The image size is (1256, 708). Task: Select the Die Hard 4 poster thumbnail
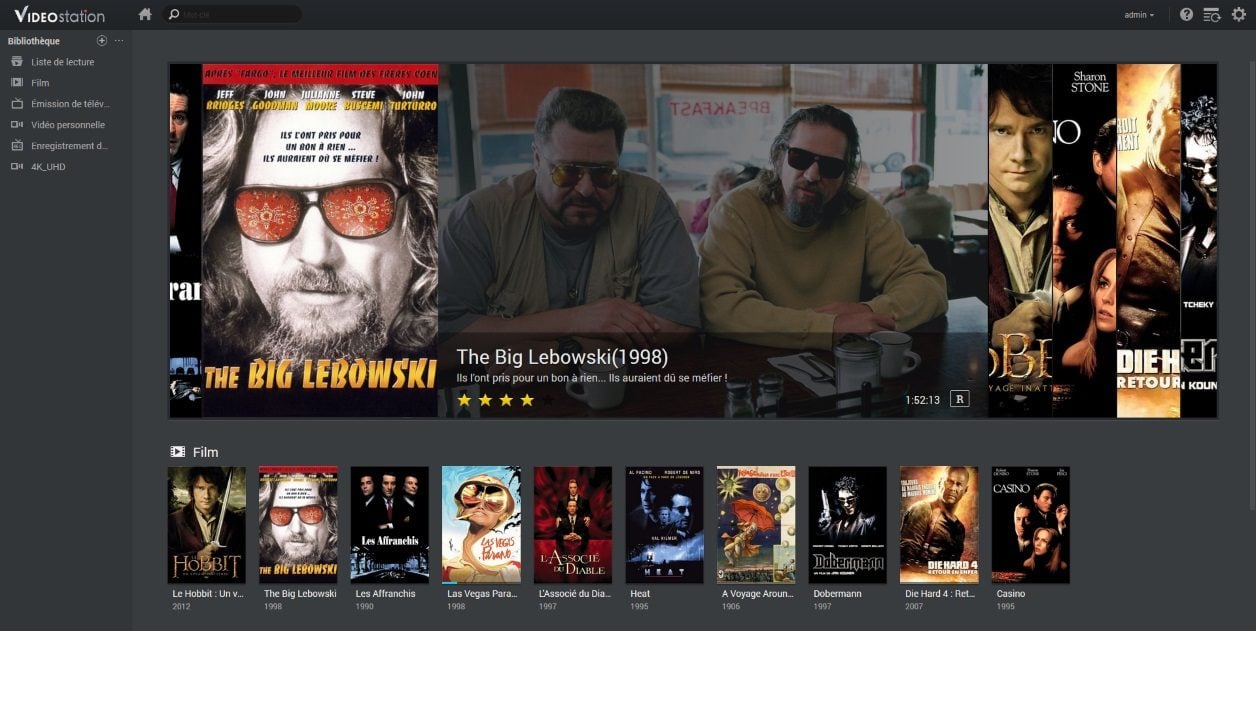pos(939,525)
